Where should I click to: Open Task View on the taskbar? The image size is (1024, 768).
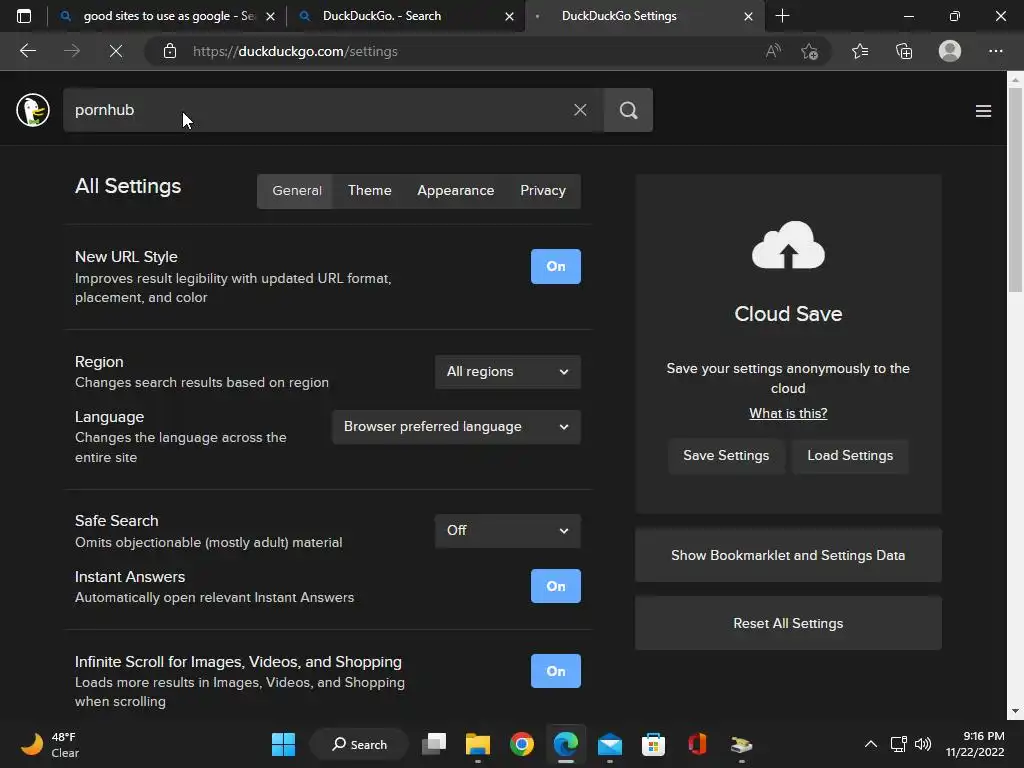[x=434, y=744]
